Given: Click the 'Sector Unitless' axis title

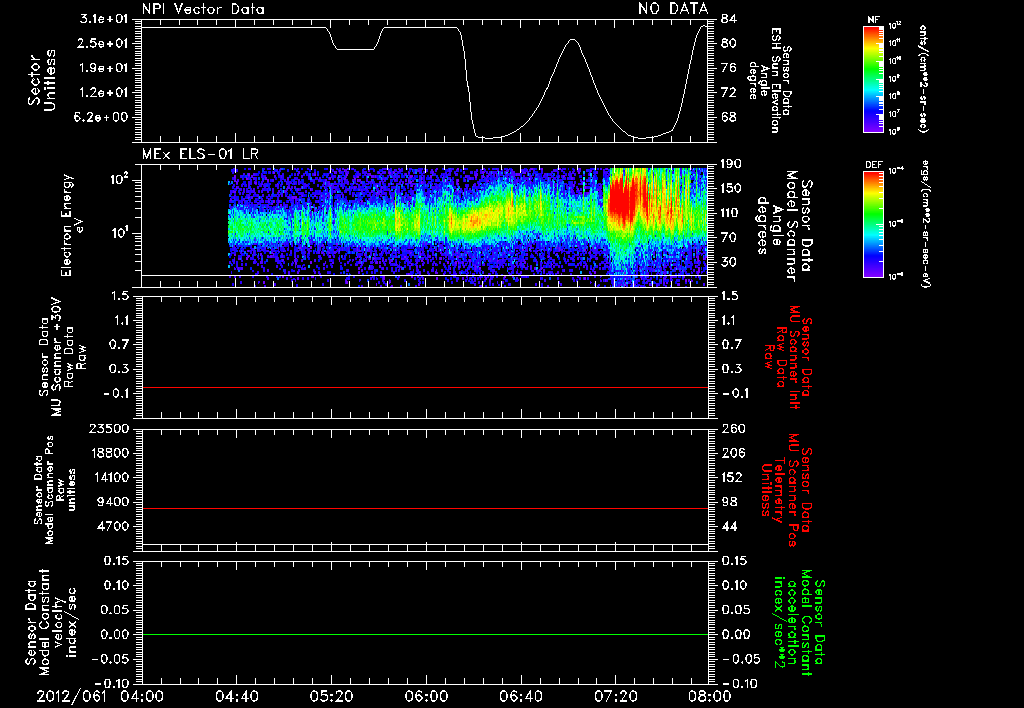Looking at the screenshot, I should (x=42, y=80).
